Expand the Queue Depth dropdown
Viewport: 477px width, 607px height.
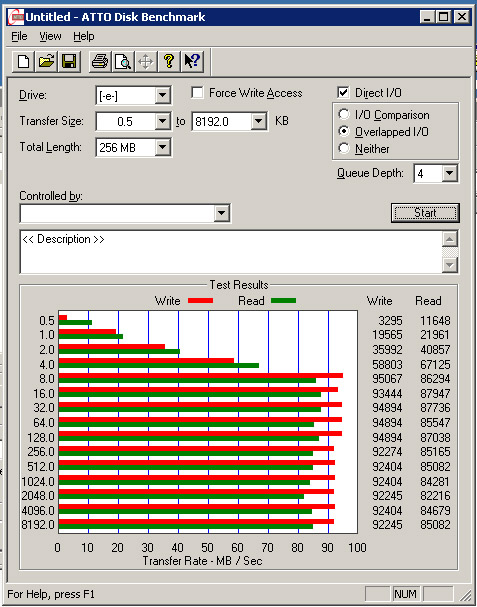coord(449,173)
